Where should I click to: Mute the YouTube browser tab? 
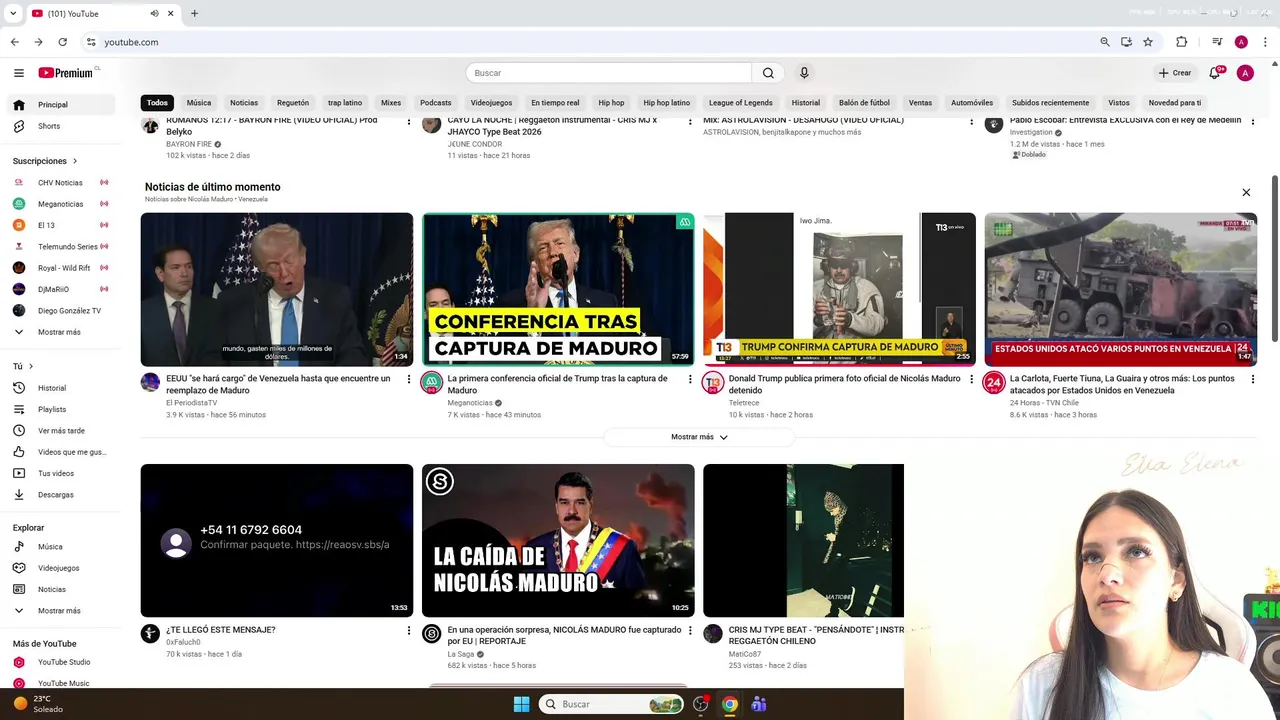coord(154,13)
